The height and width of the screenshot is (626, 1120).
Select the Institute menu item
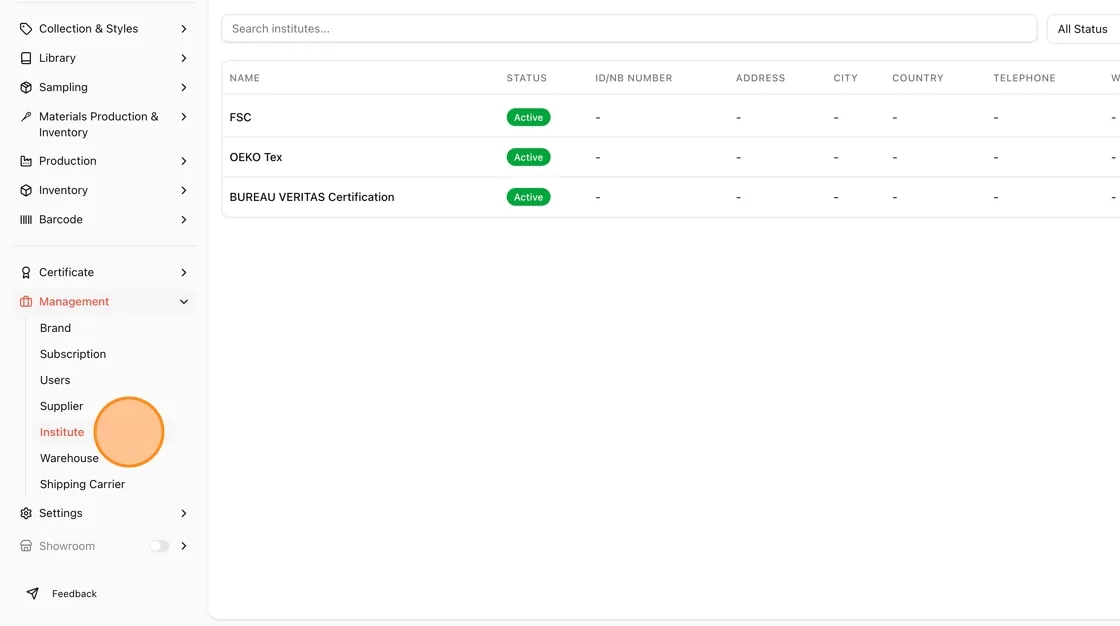click(x=62, y=432)
